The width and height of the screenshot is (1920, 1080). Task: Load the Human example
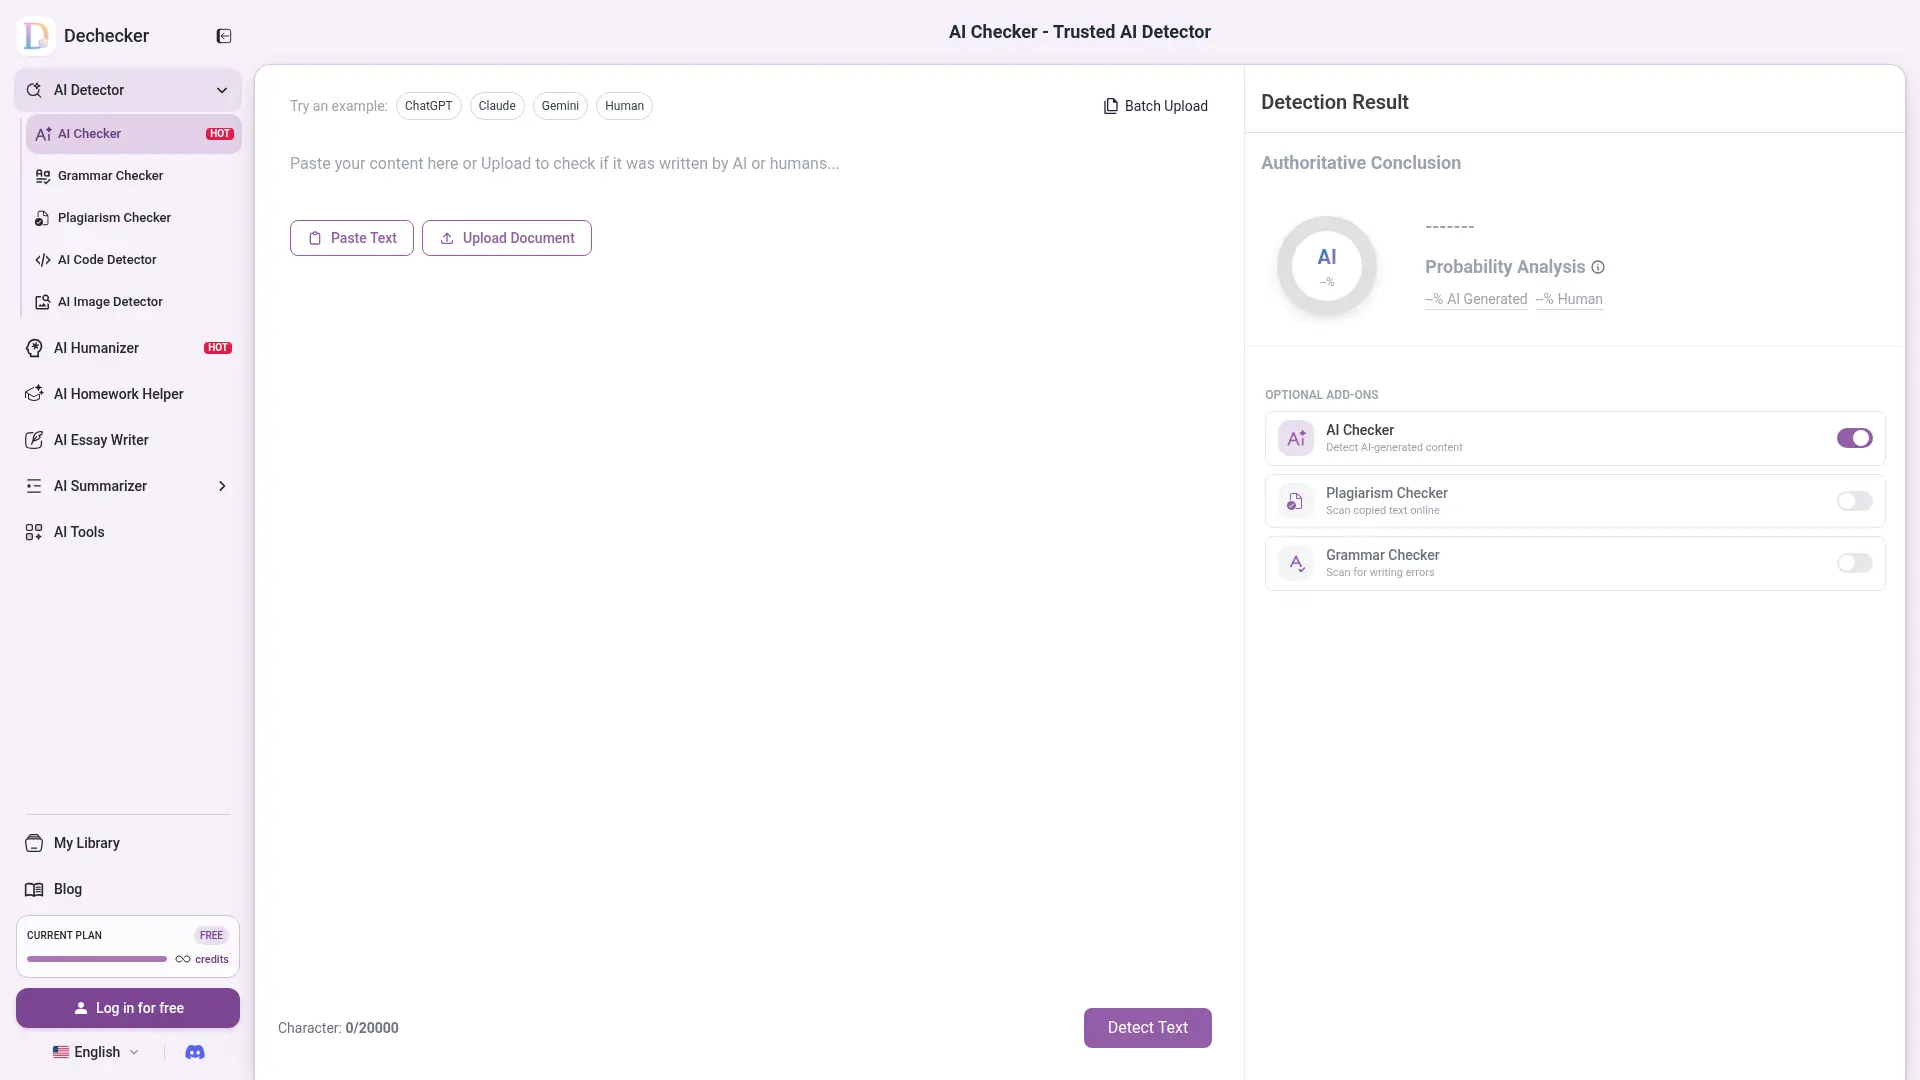tap(624, 106)
